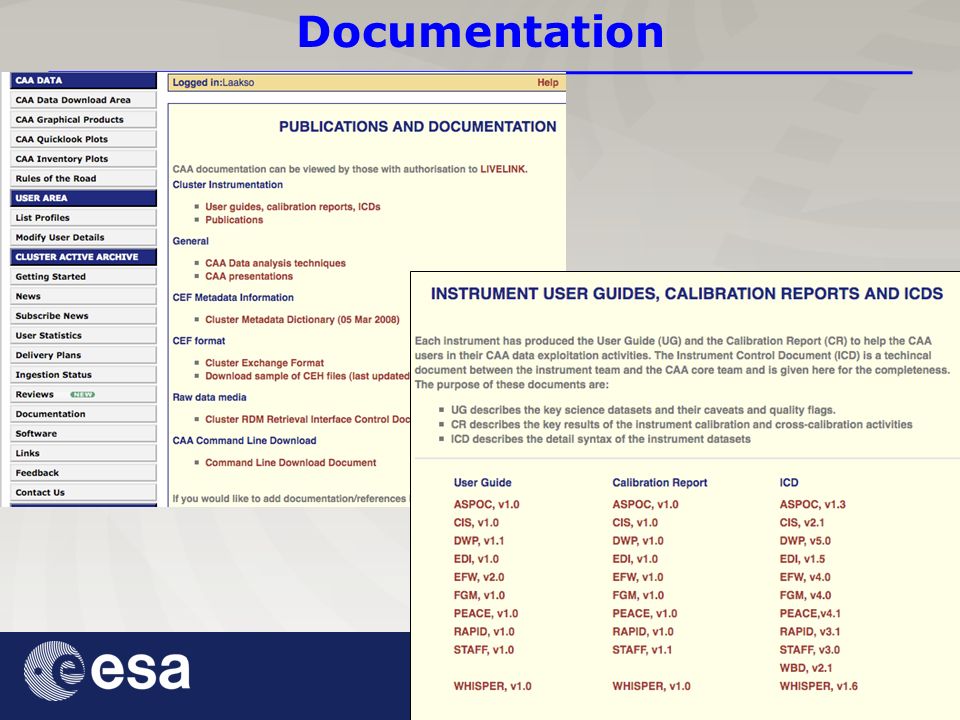Open STAFF, v1.1 Calibration Report

click(642, 650)
